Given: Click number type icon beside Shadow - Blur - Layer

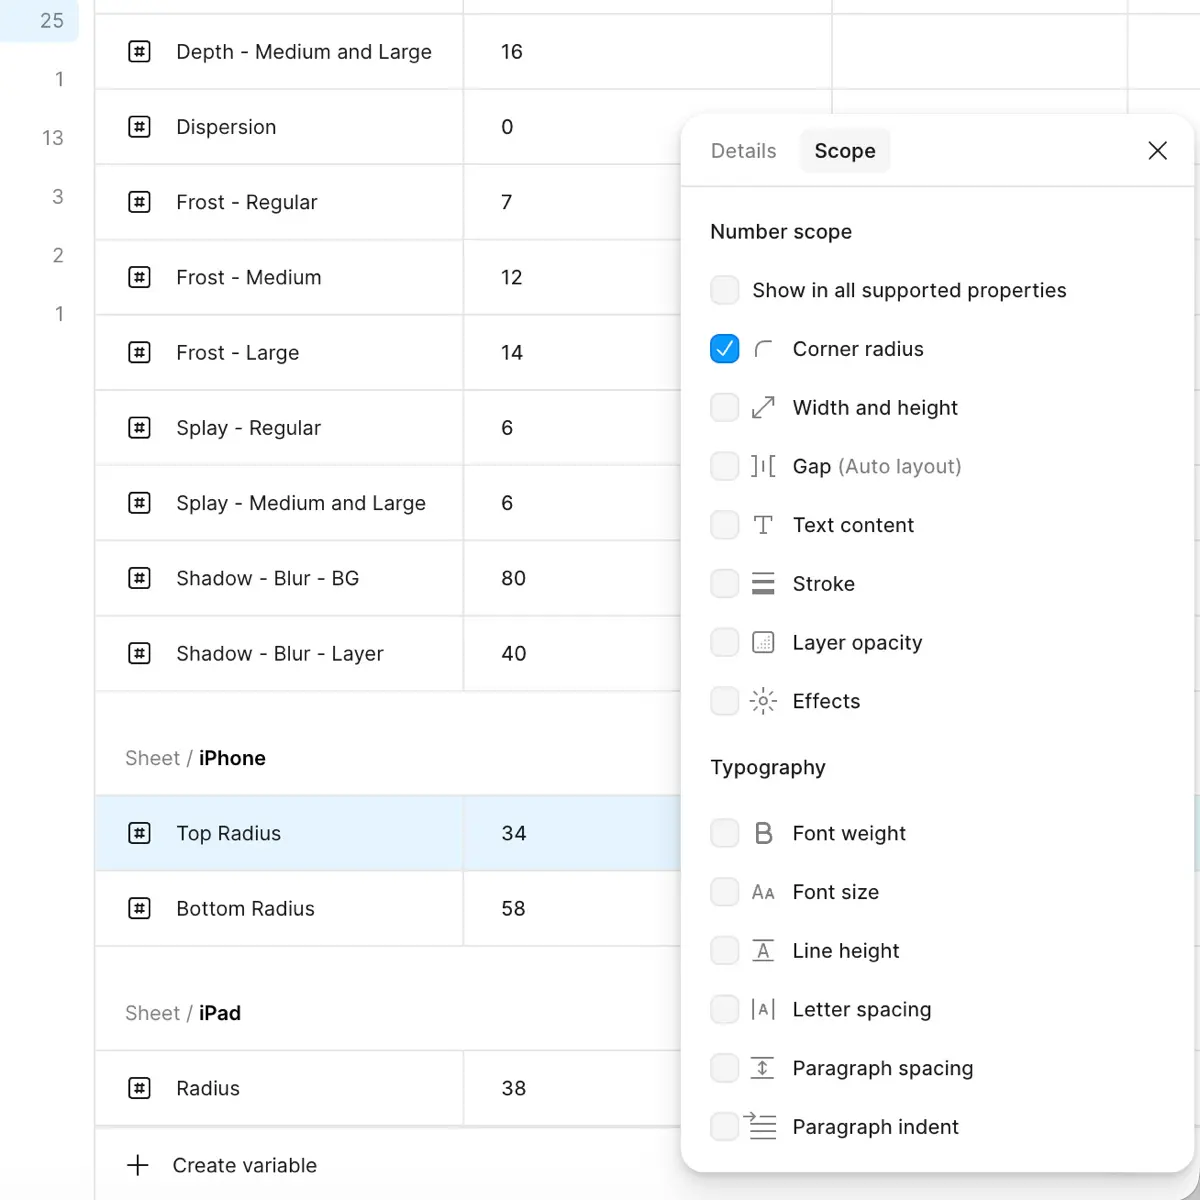Looking at the screenshot, I should click(x=140, y=653).
